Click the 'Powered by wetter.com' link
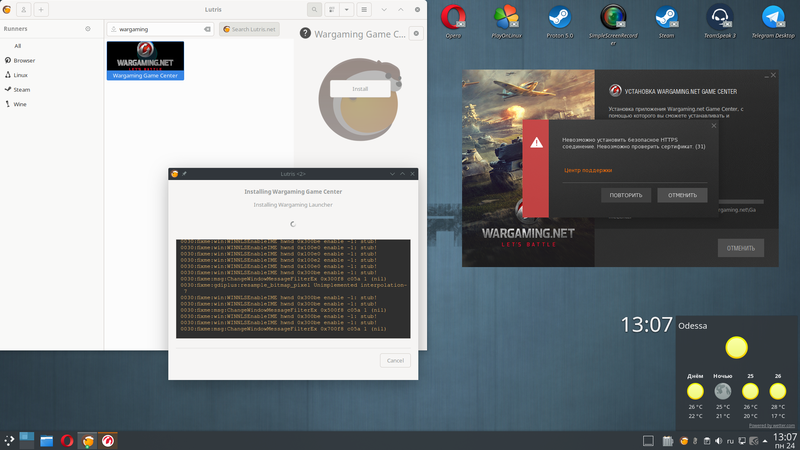 pos(771,426)
